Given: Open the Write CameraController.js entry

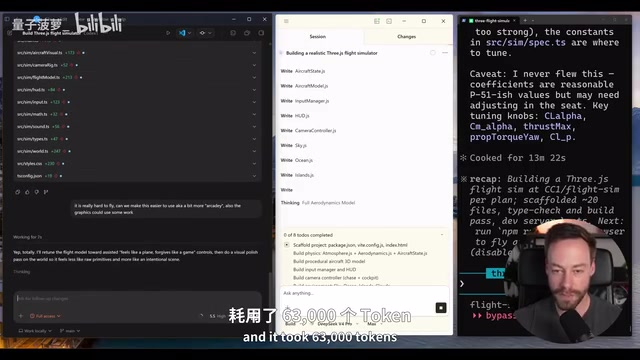Looking at the screenshot, I should tap(309, 131).
